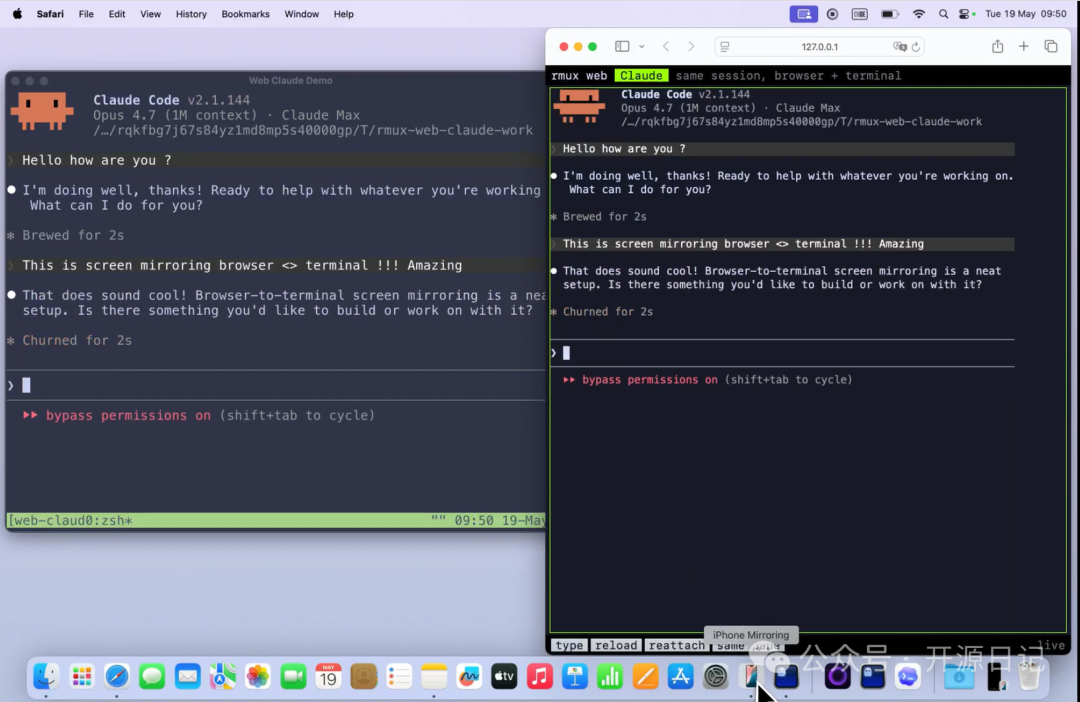Focus the prompt input in Web Claude Demo window
The height and width of the screenshot is (702, 1080).
(x=276, y=385)
